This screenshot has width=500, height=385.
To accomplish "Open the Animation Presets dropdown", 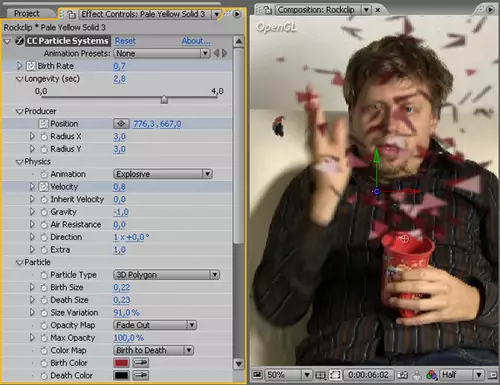I will click(162, 53).
